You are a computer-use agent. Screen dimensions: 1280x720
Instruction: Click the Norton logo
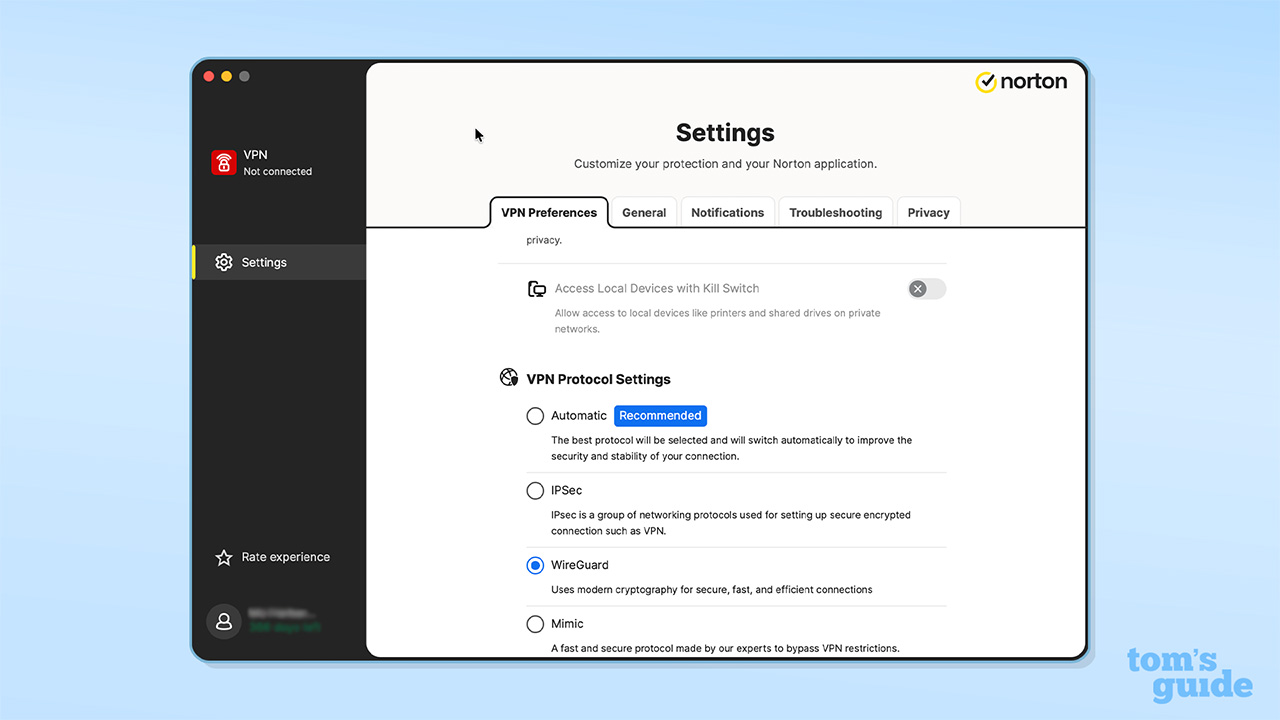(1021, 81)
